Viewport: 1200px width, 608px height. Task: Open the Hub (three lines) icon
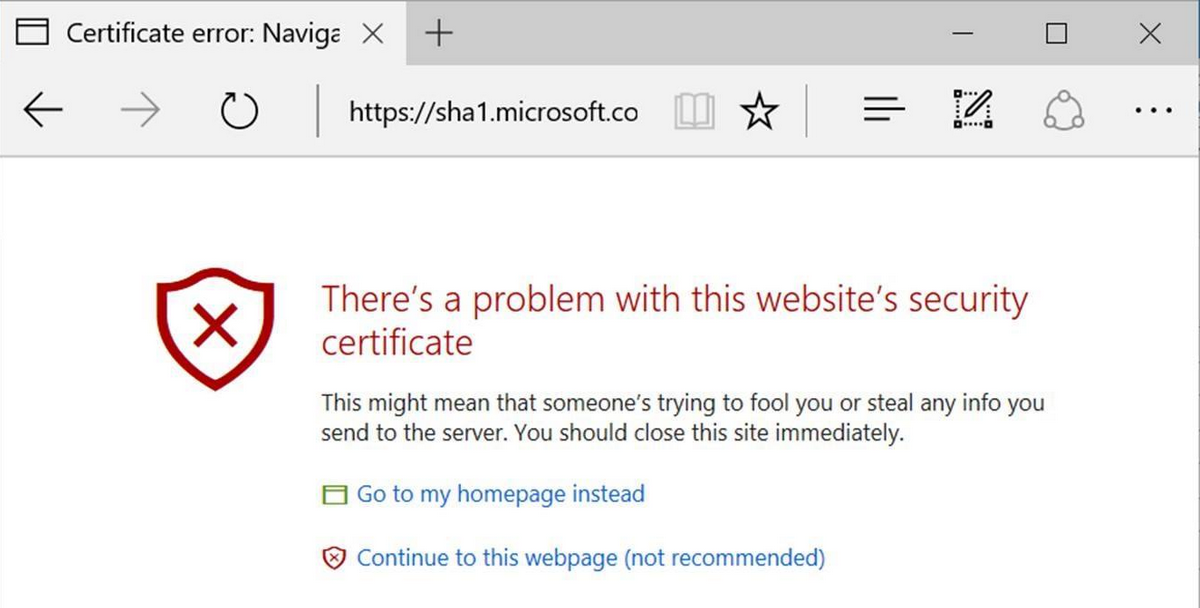click(x=884, y=111)
